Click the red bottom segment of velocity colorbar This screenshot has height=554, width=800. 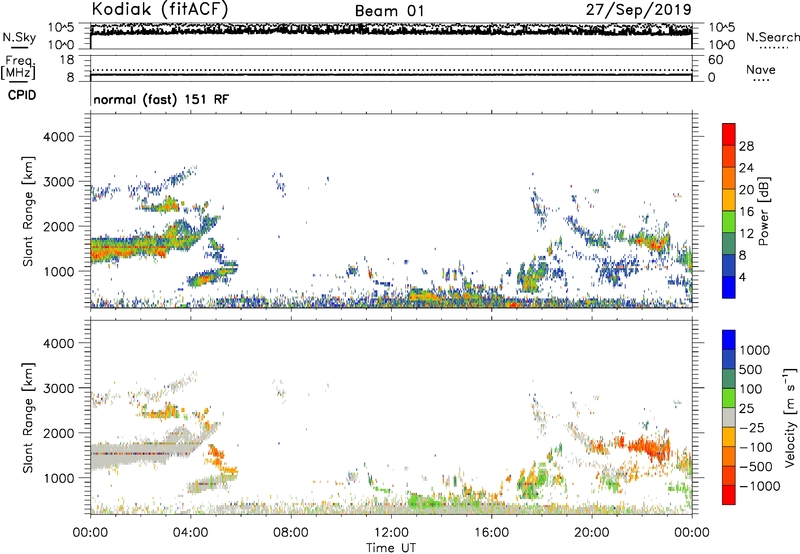(x=729, y=495)
